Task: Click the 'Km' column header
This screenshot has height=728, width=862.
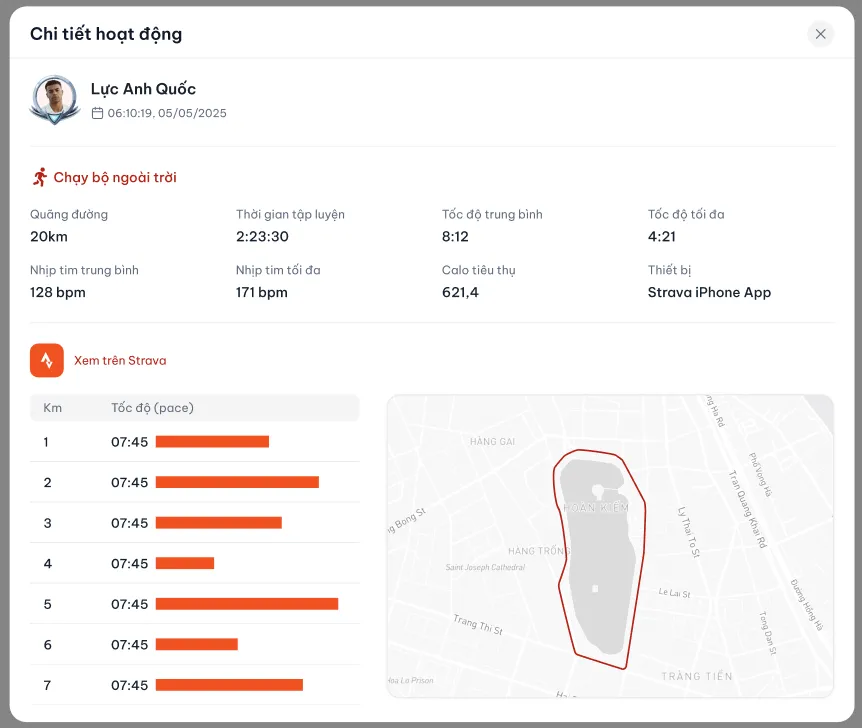Action: (x=53, y=408)
